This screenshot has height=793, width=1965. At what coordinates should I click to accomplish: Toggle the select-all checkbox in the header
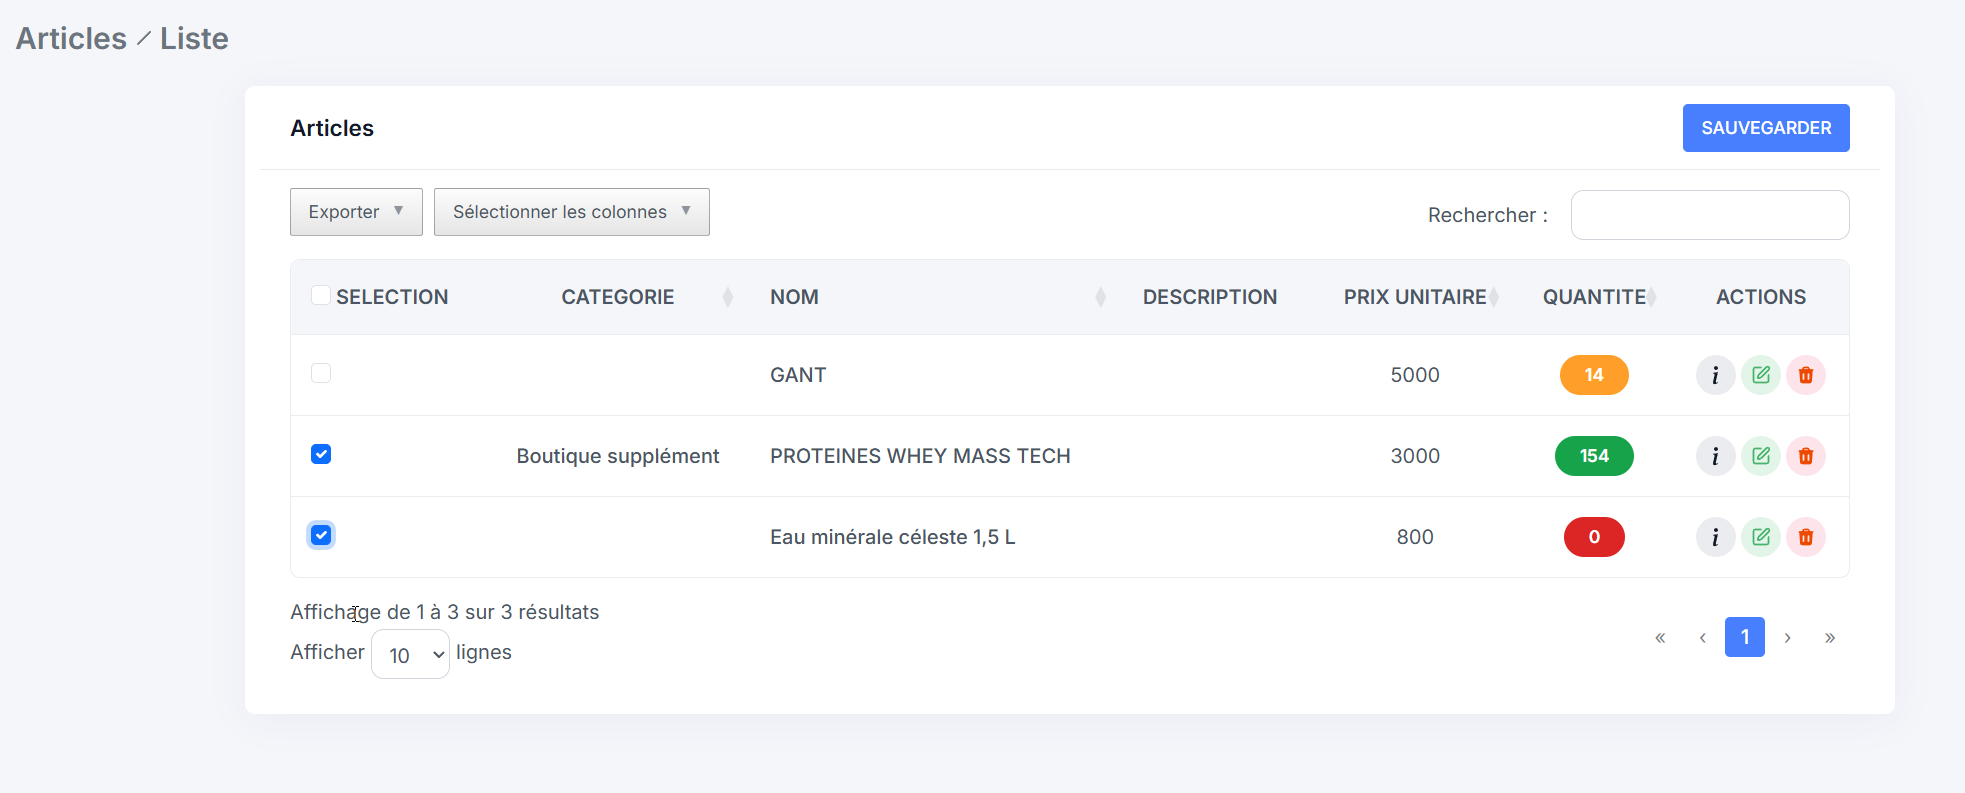tap(321, 295)
